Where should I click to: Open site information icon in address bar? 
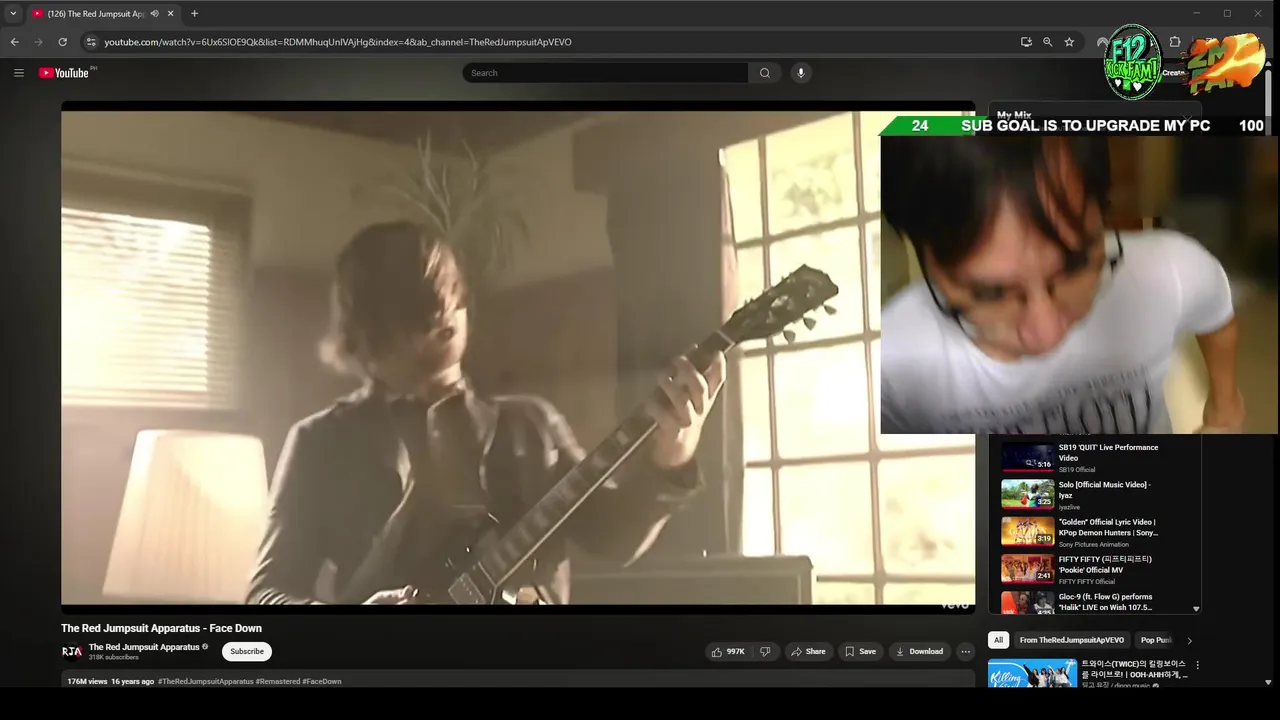point(91,42)
